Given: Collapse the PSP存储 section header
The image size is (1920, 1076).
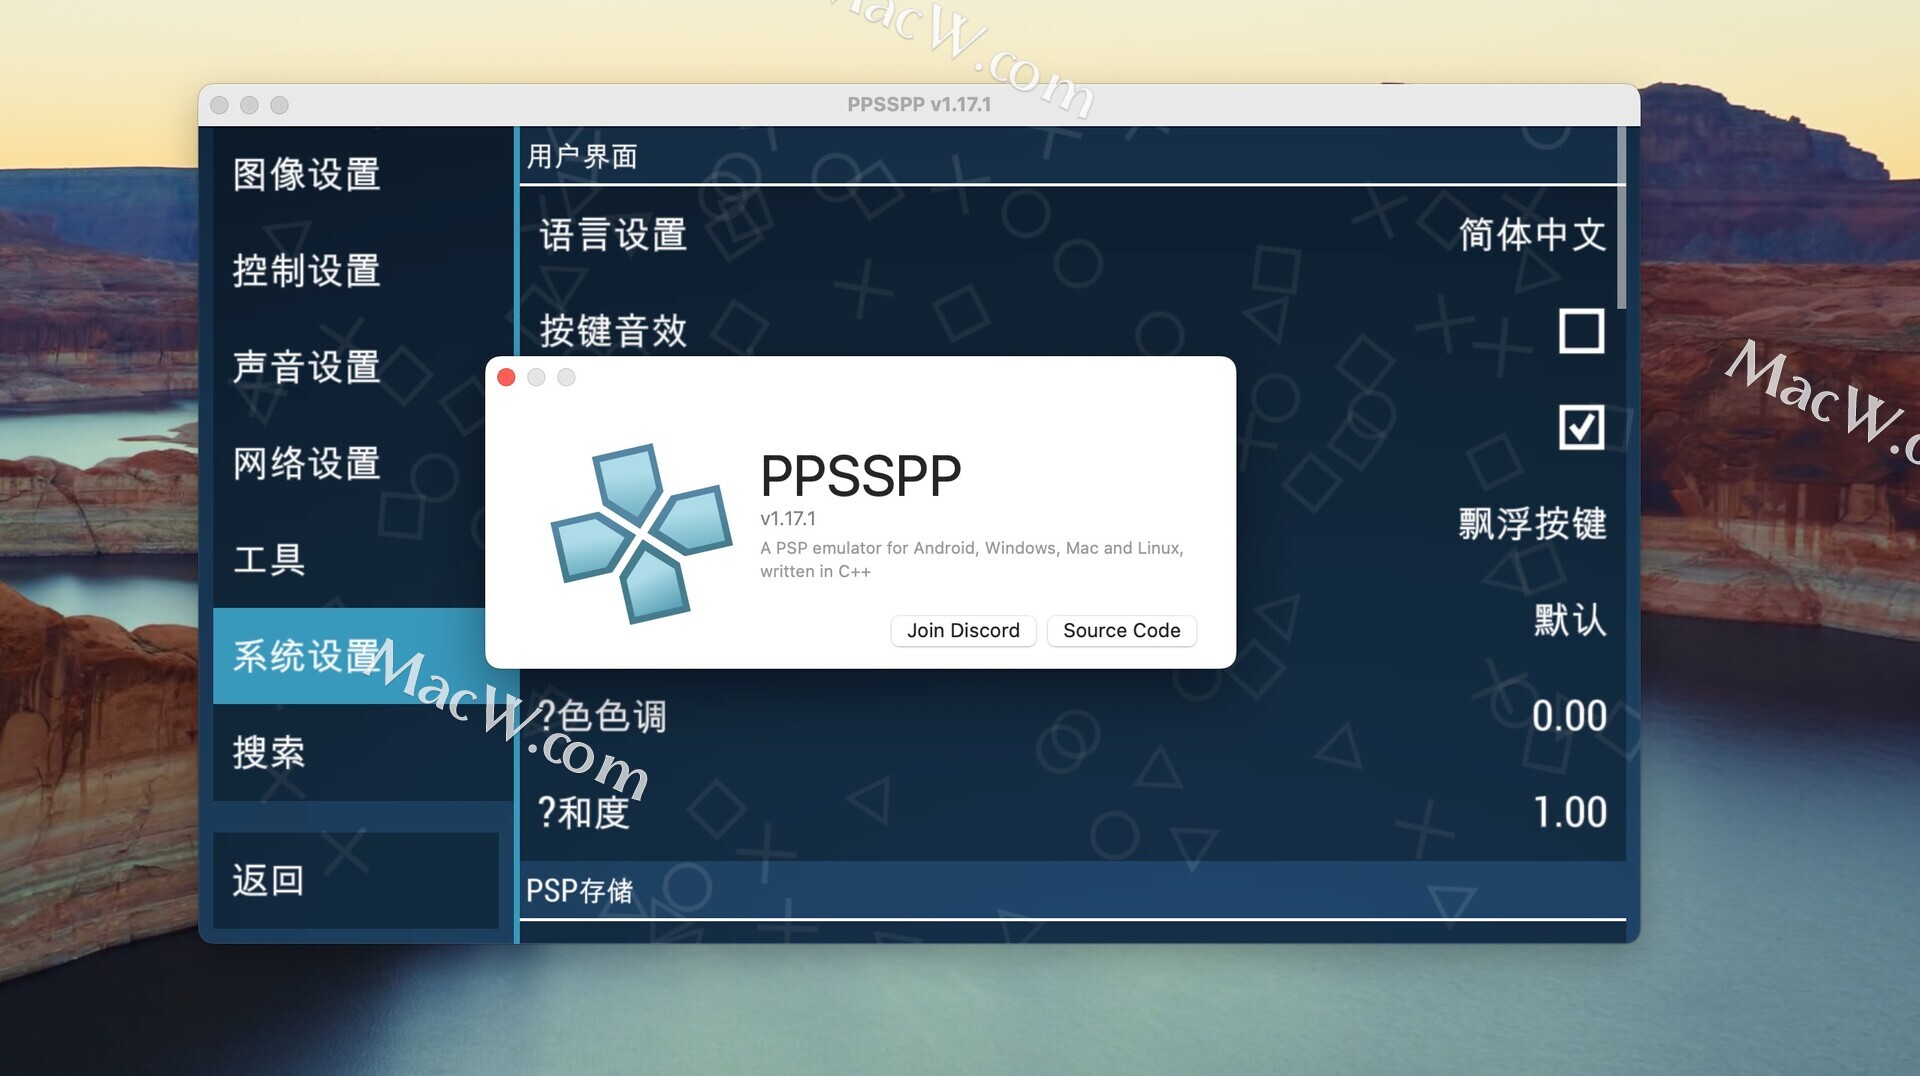Looking at the screenshot, I should tap(1072, 890).
